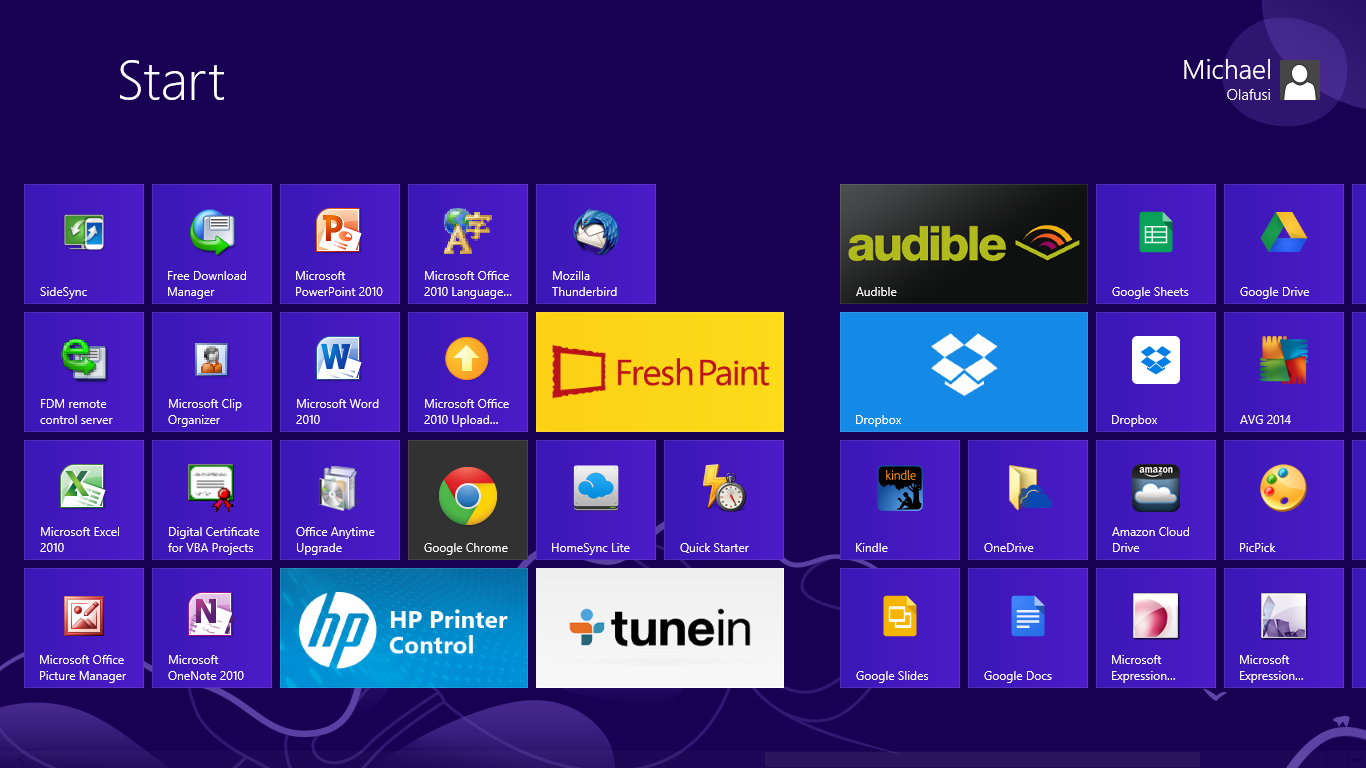The width and height of the screenshot is (1366, 768).
Task: Open the SideSync app tile
Action: coord(84,244)
